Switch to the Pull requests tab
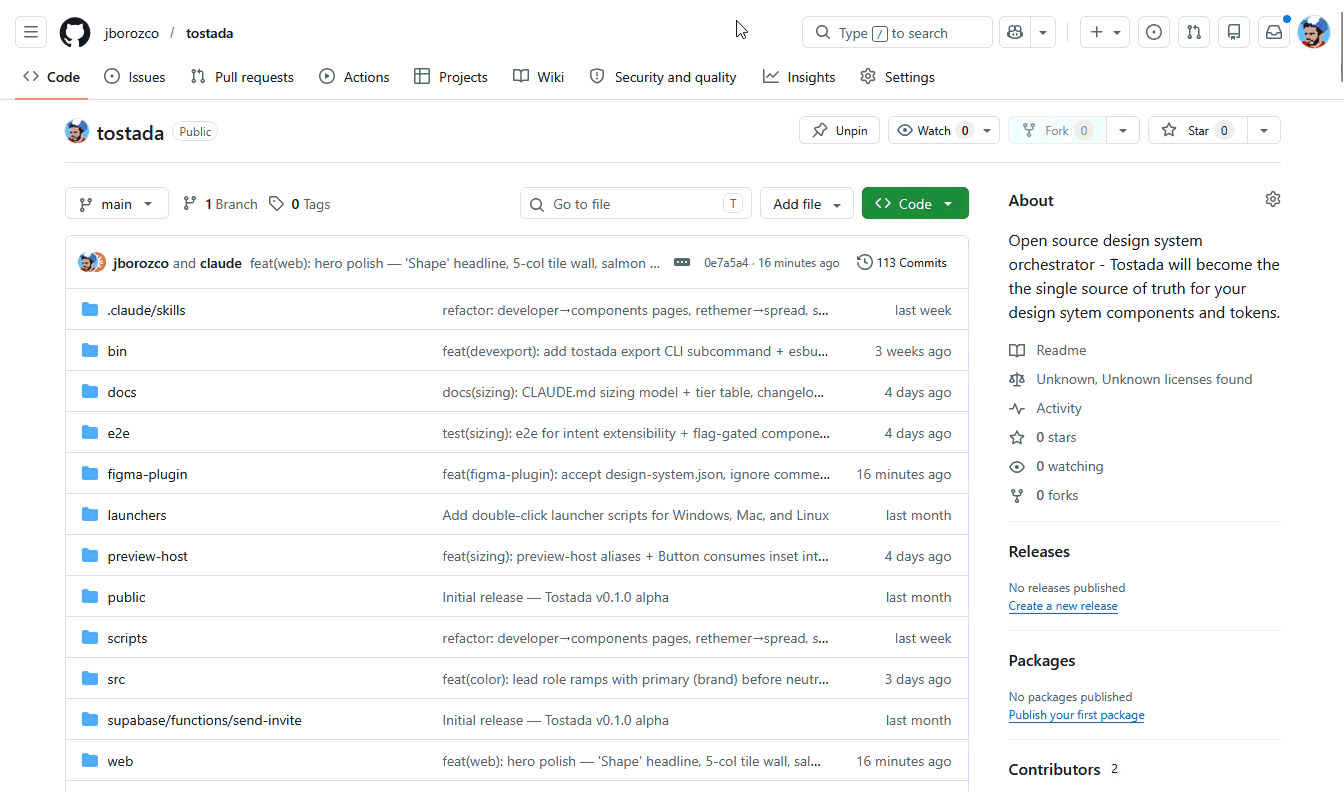This screenshot has width=1344, height=792. tap(242, 77)
